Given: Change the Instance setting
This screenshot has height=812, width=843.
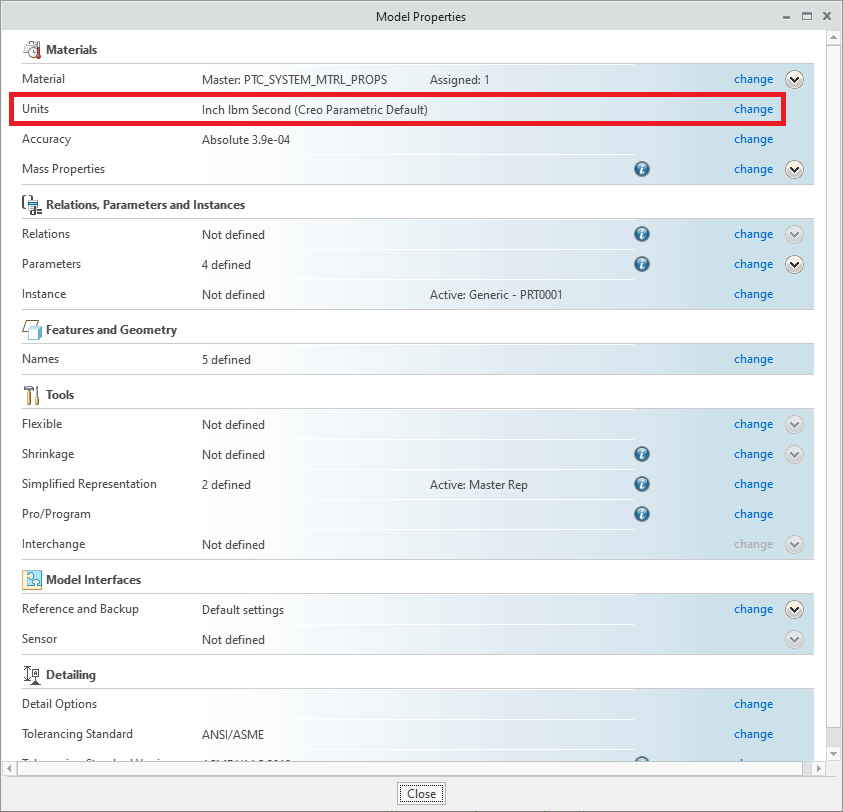Looking at the screenshot, I should [x=753, y=294].
